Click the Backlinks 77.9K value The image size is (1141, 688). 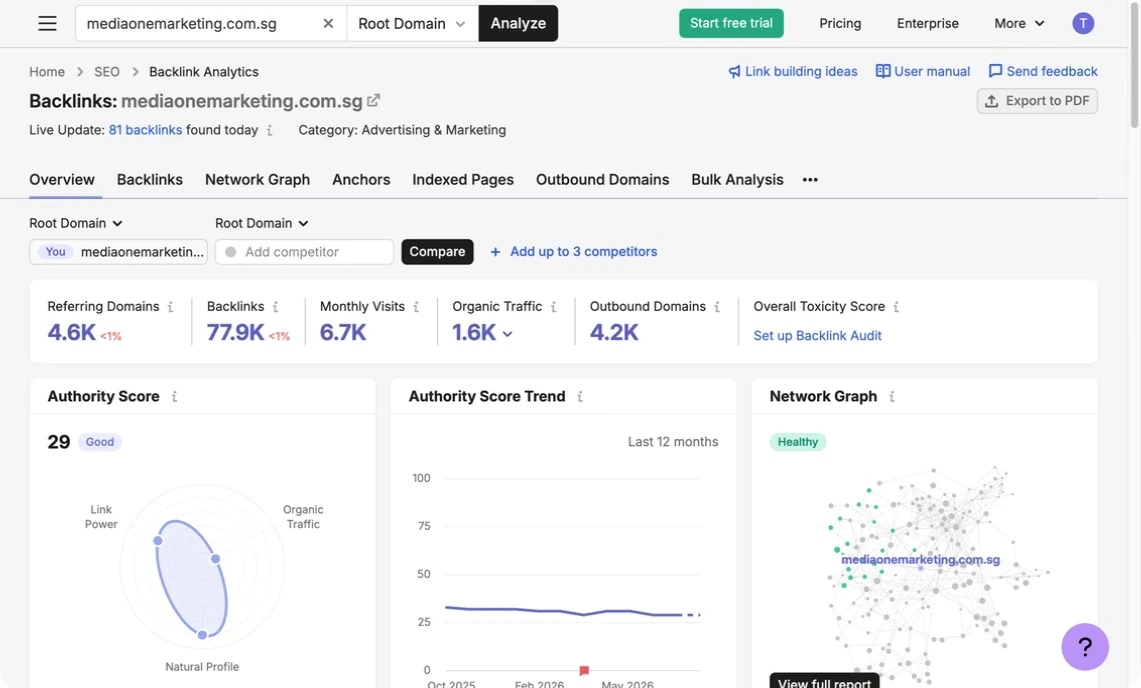[x=235, y=333]
